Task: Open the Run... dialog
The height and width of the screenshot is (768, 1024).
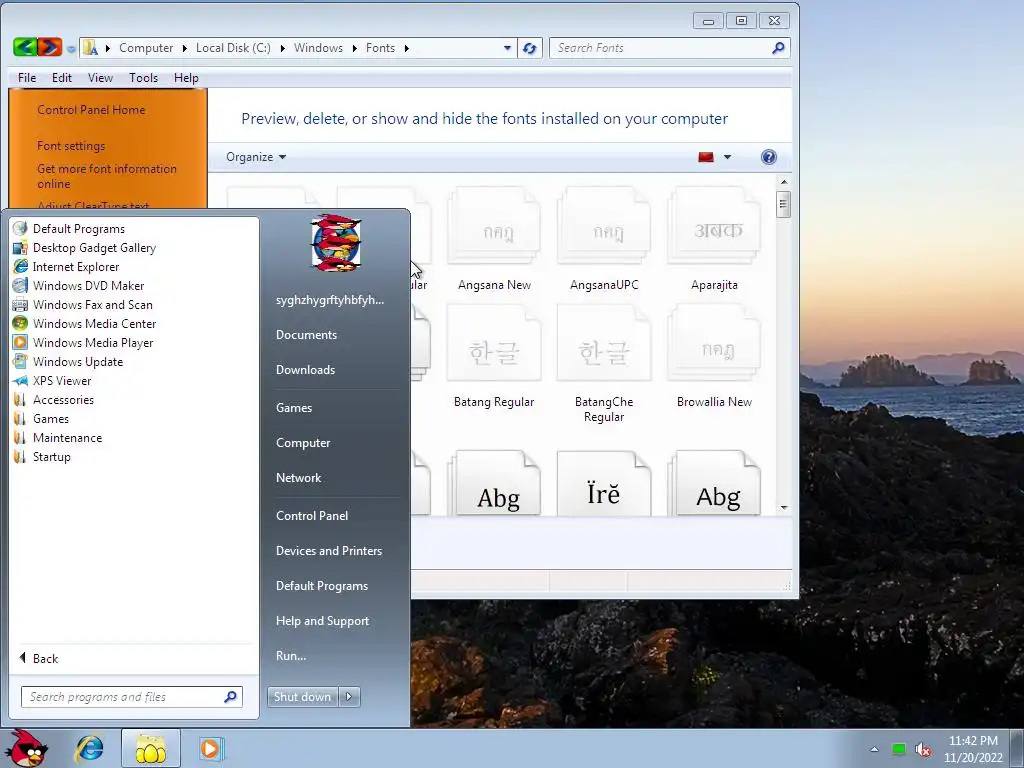Action: click(x=291, y=656)
